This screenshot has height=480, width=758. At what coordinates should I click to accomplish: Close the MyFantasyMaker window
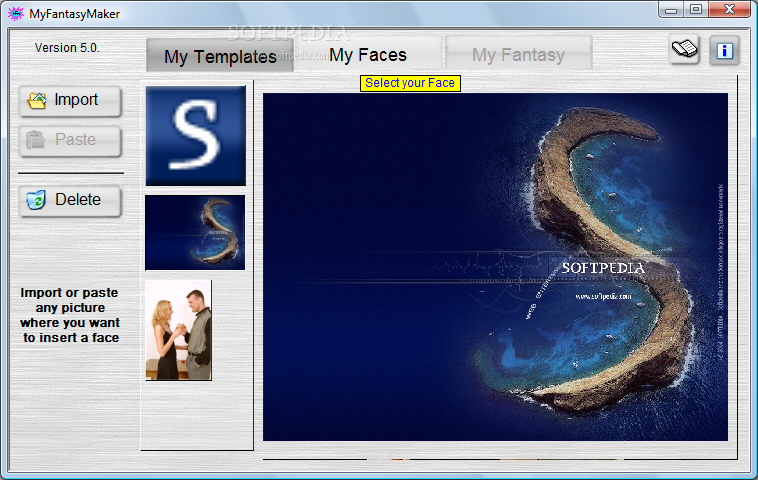pyautogui.click(x=729, y=9)
